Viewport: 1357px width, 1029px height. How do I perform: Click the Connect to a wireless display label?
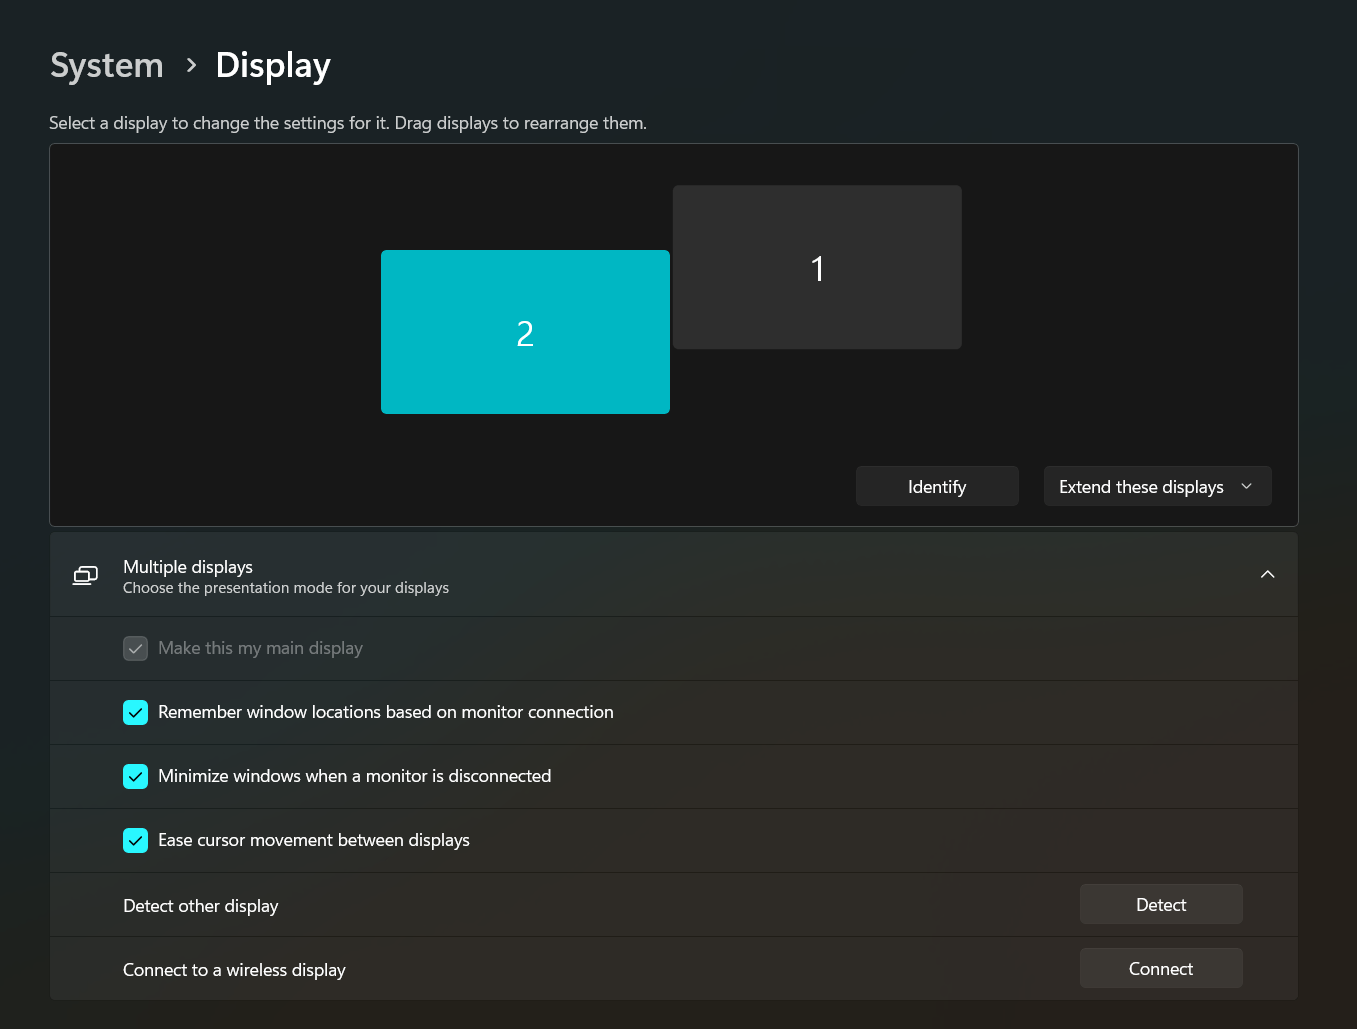point(234,970)
